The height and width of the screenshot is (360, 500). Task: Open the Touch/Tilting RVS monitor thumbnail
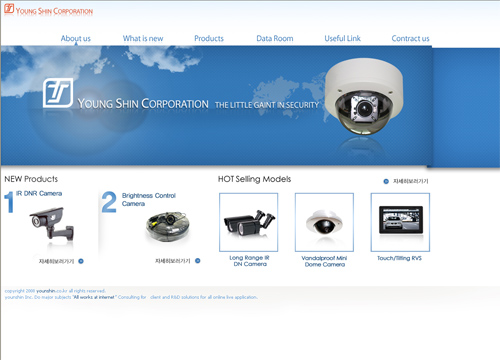tap(400, 222)
